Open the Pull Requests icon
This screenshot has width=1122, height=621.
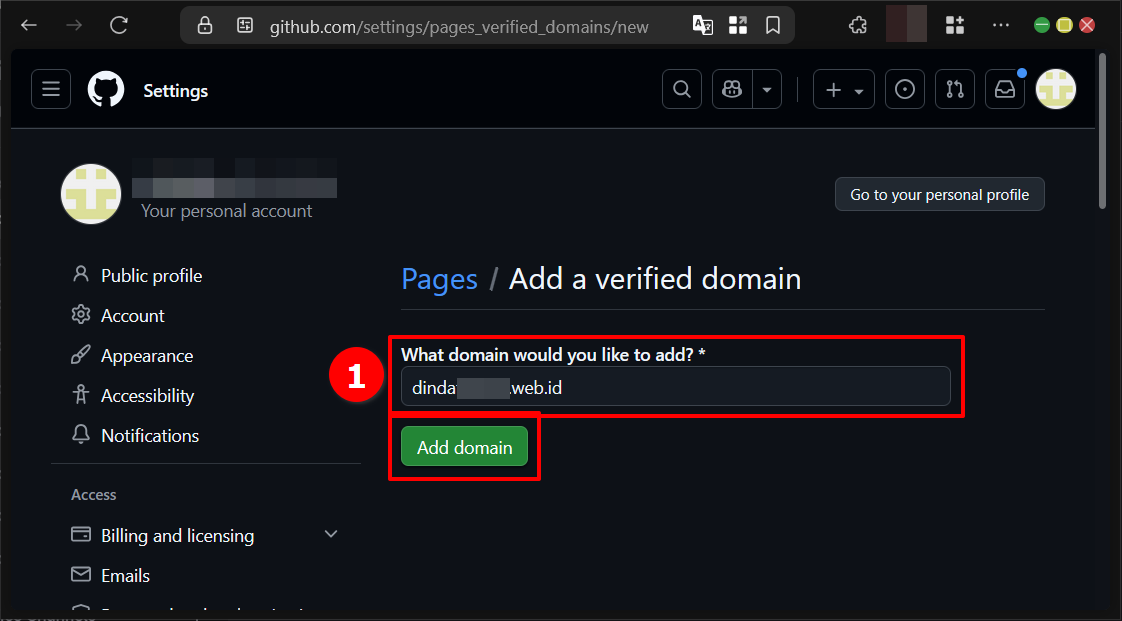coord(954,89)
